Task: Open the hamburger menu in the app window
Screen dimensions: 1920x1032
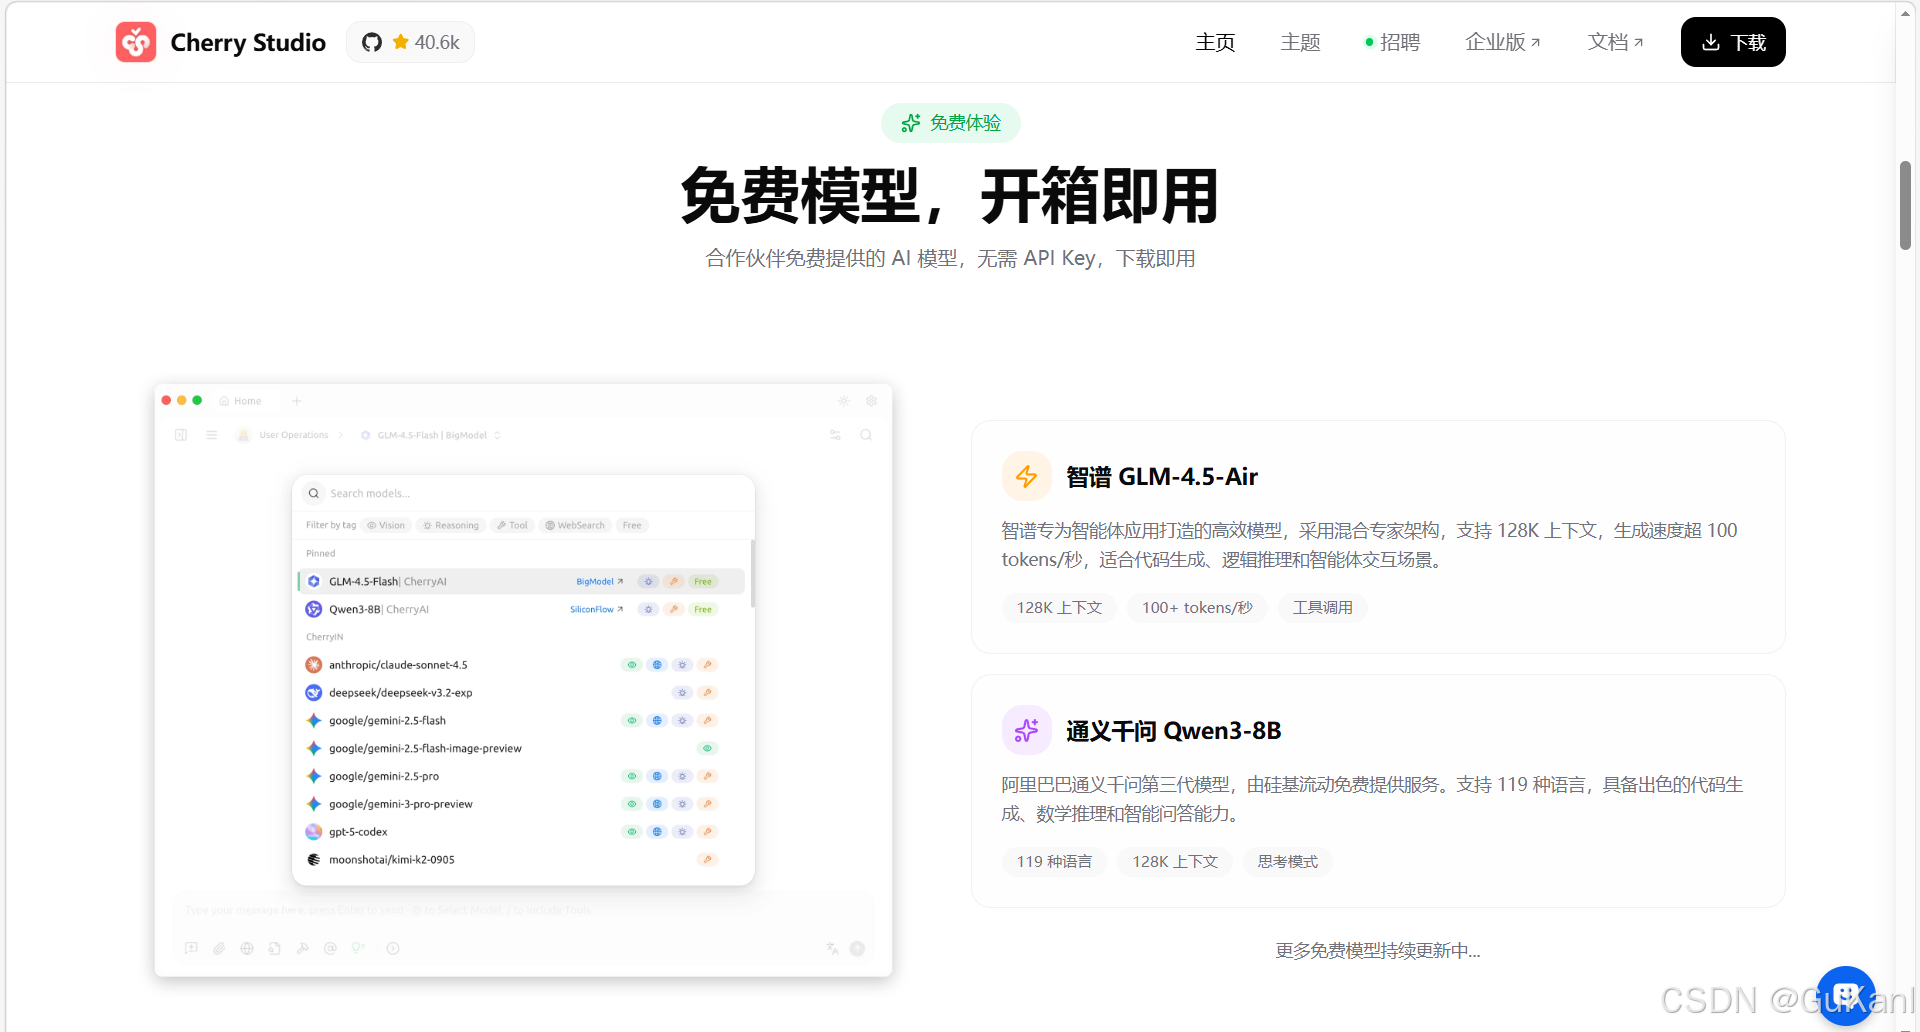Action: [x=211, y=435]
